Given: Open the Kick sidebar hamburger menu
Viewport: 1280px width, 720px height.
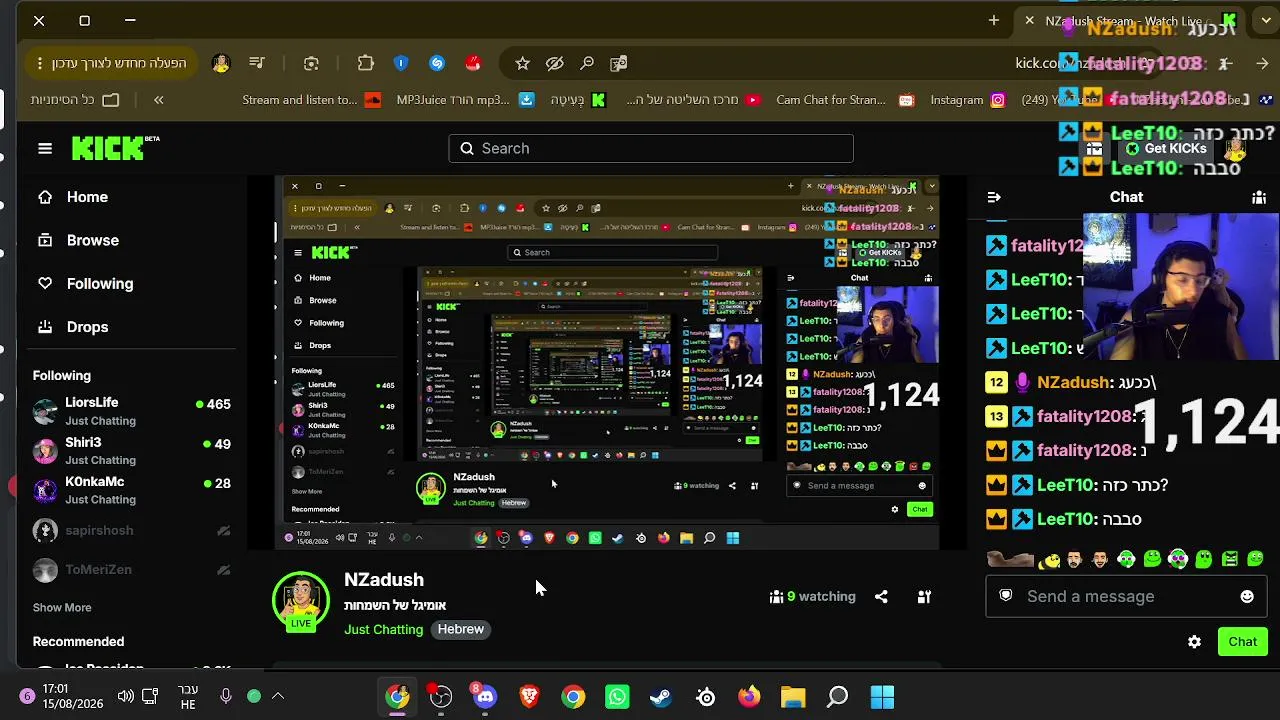Looking at the screenshot, I should pyautogui.click(x=45, y=149).
